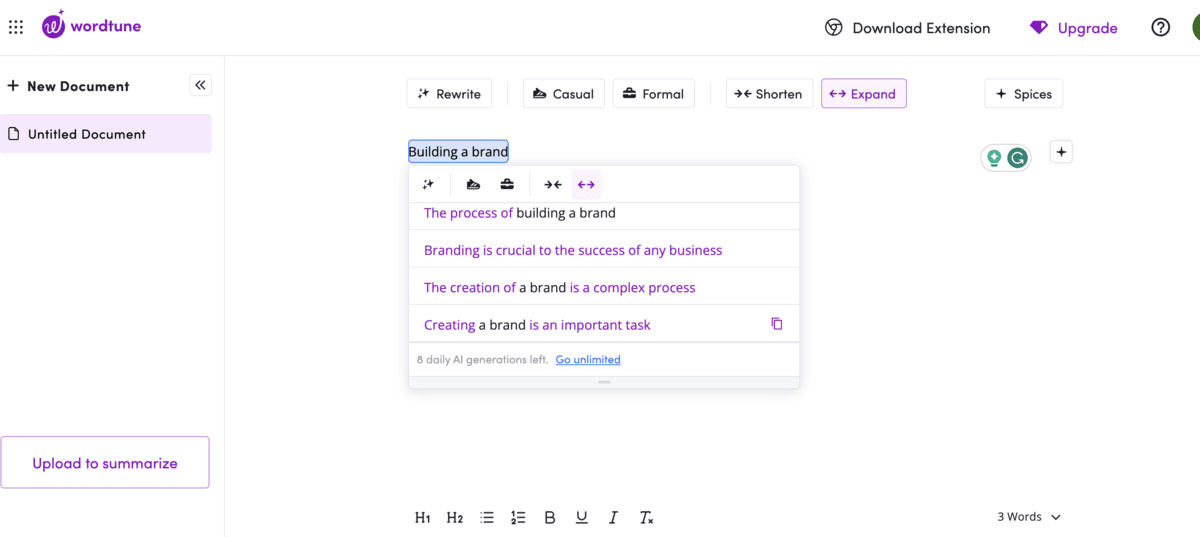This screenshot has width=1200, height=537.
Task: Click the Expand button in top toolbar
Action: (864, 94)
